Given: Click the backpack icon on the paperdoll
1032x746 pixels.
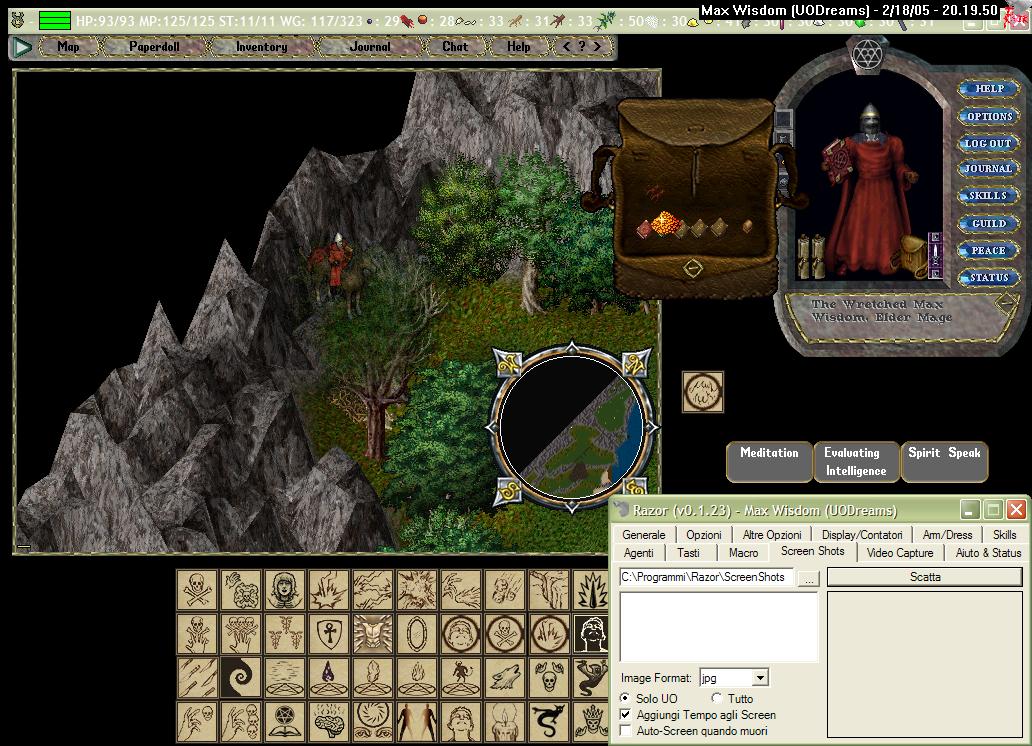Looking at the screenshot, I should (x=914, y=256).
